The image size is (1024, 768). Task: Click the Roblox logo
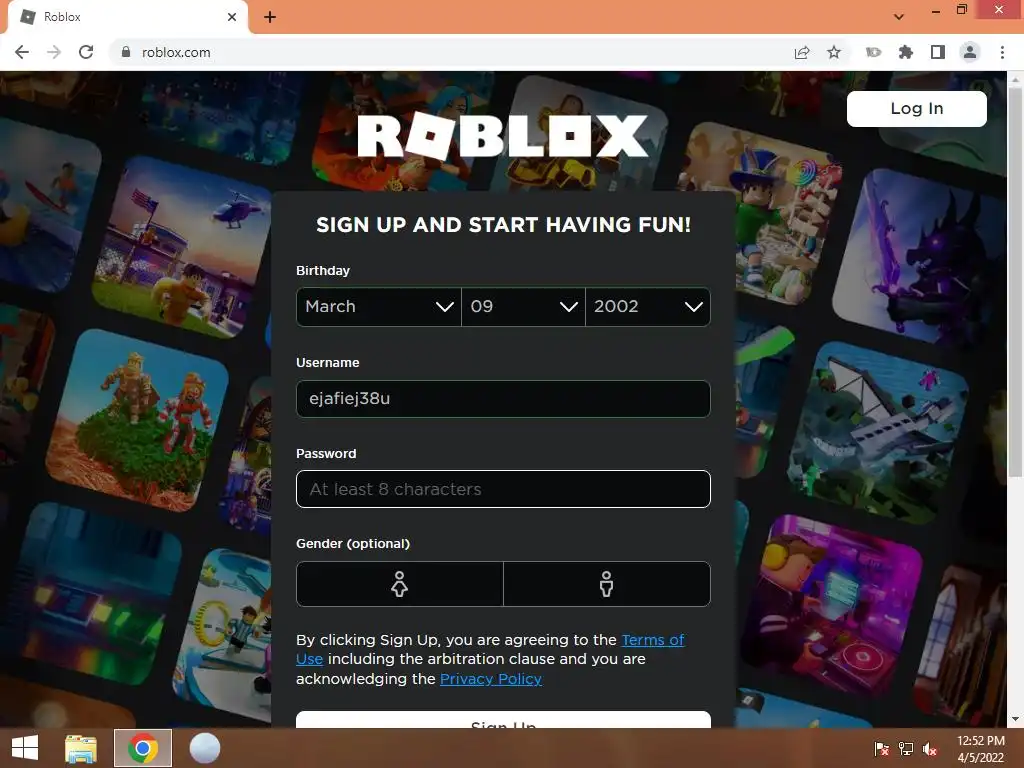[503, 136]
